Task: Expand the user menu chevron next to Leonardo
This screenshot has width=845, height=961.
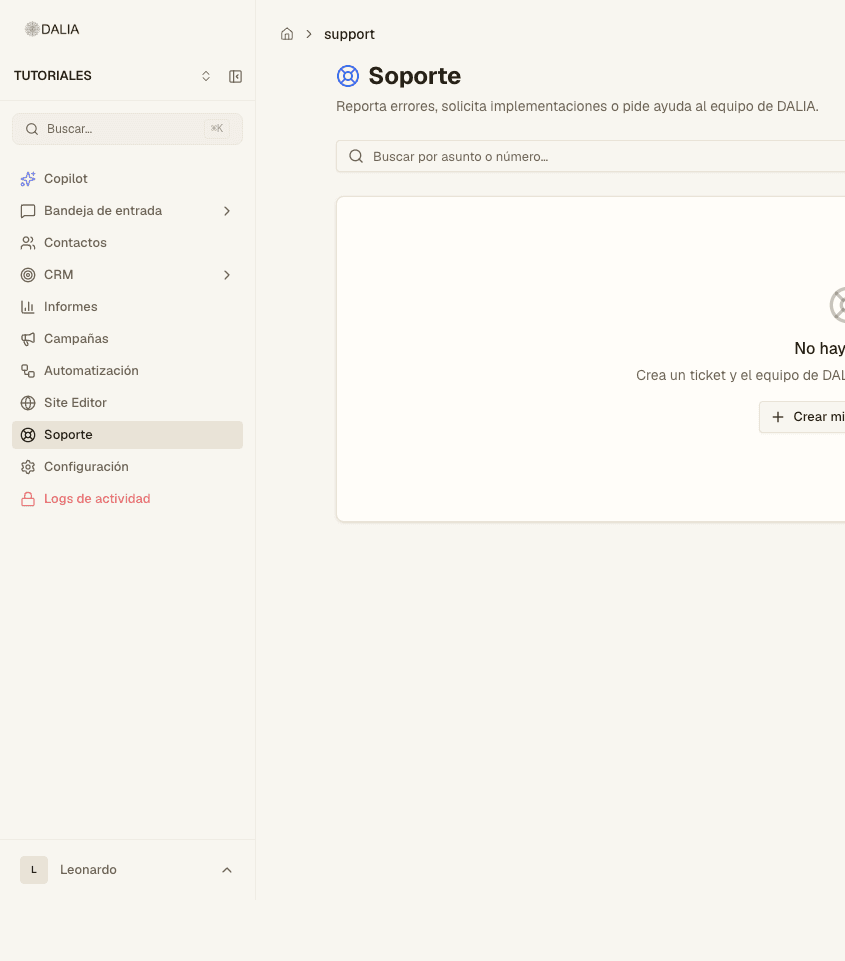Action: pyautogui.click(x=227, y=870)
